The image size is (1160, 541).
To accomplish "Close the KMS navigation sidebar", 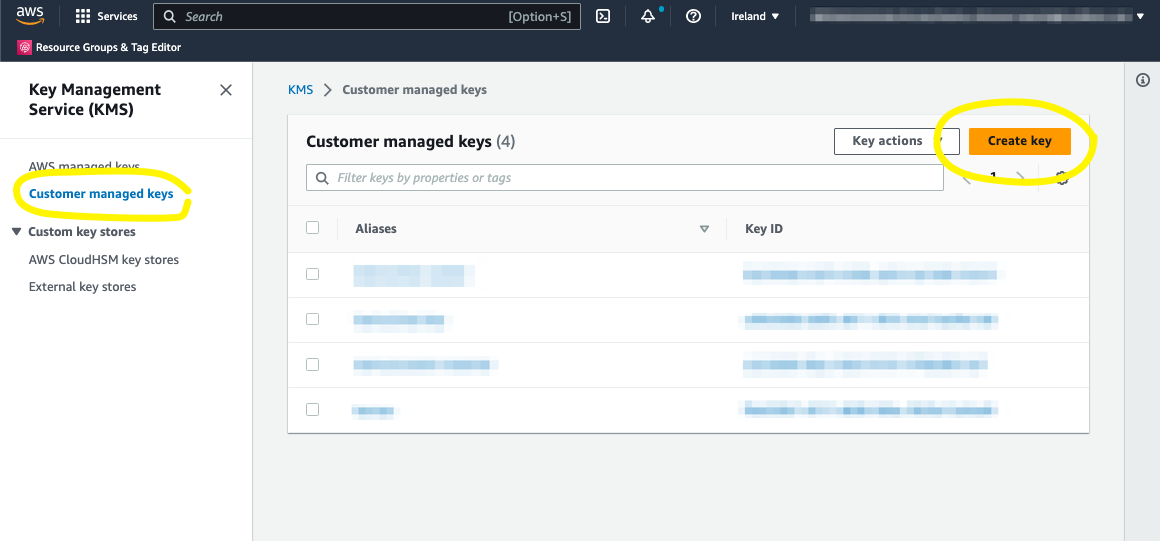I will (226, 90).
